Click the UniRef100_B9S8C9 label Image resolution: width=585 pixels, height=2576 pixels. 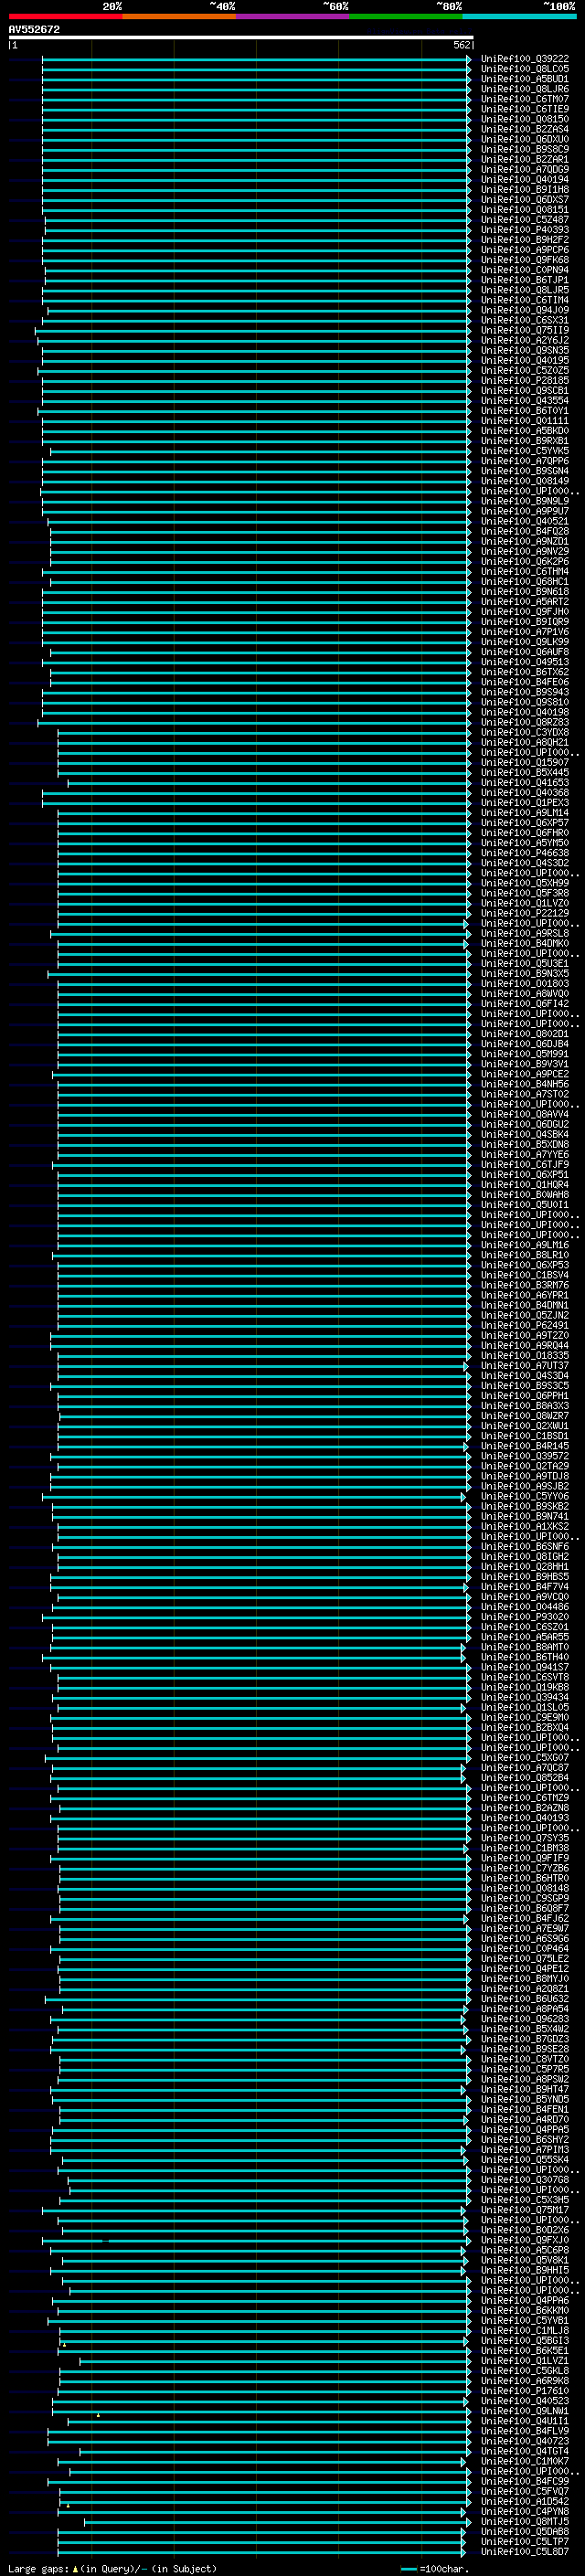coord(525,149)
